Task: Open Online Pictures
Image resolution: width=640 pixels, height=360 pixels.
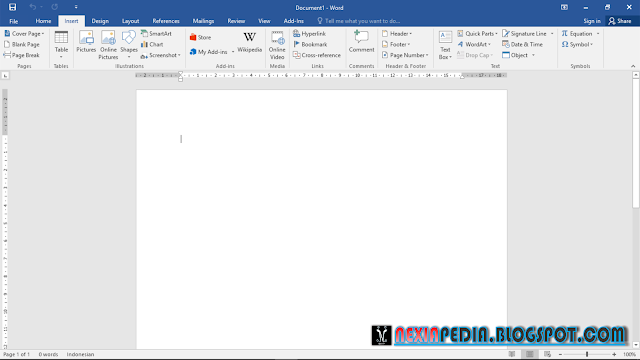Action: (x=108, y=45)
